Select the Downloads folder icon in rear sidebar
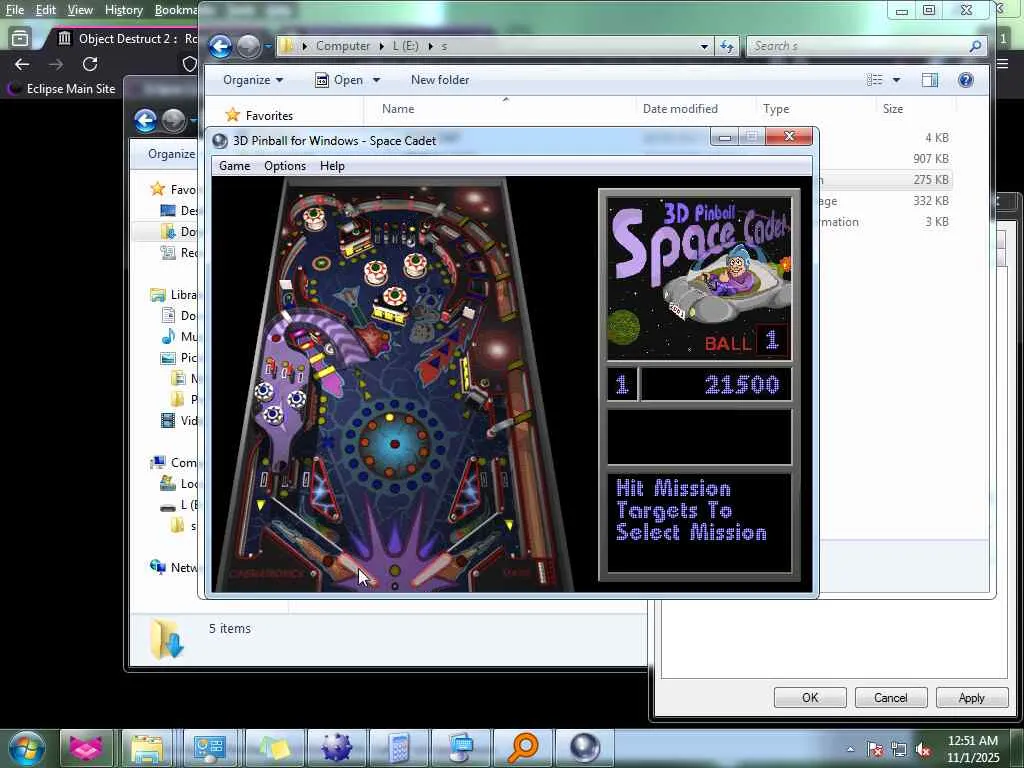 click(168, 231)
